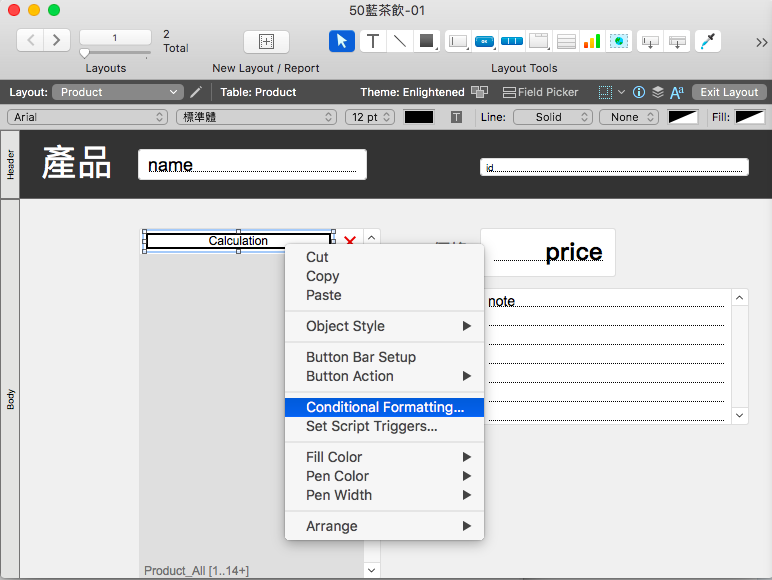772x580 pixels.
Task: Click the note field scroll down arrow
Action: [x=739, y=416]
